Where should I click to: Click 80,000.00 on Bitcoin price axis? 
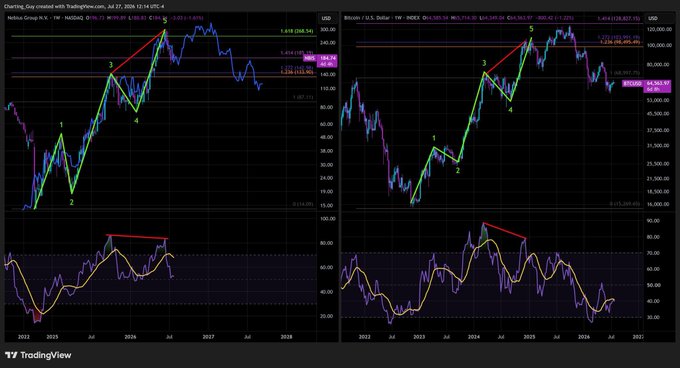click(x=658, y=65)
